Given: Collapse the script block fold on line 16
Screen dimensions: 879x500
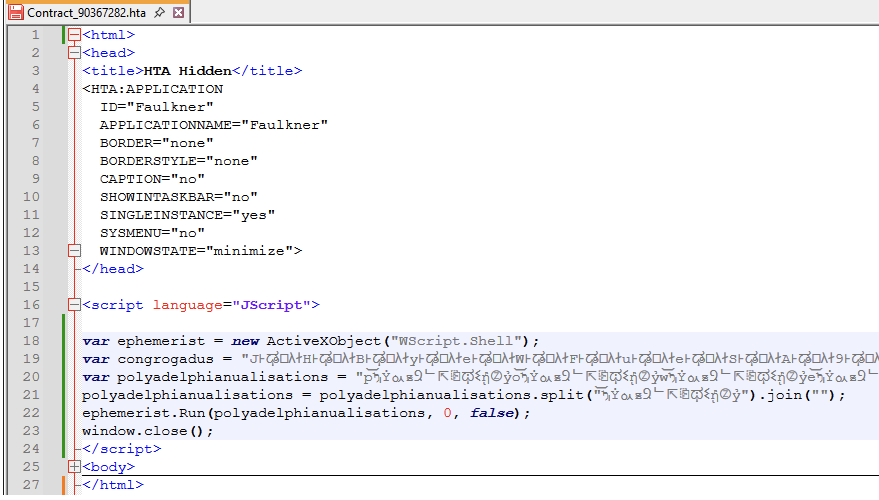Looking at the screenshot, I should [74, 304].
